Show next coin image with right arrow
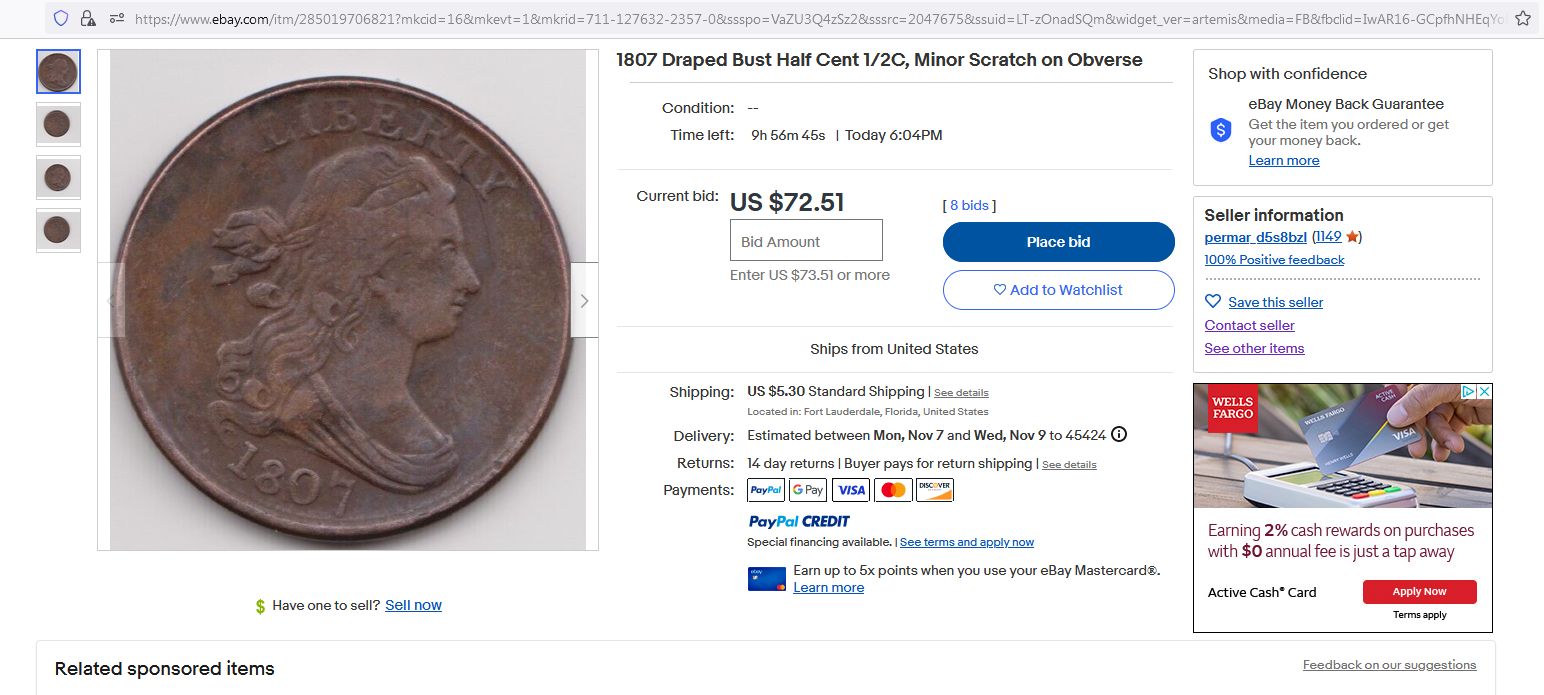Viewport: 1544px width, 695px height. pyautogui.click(x=584, y=300)
